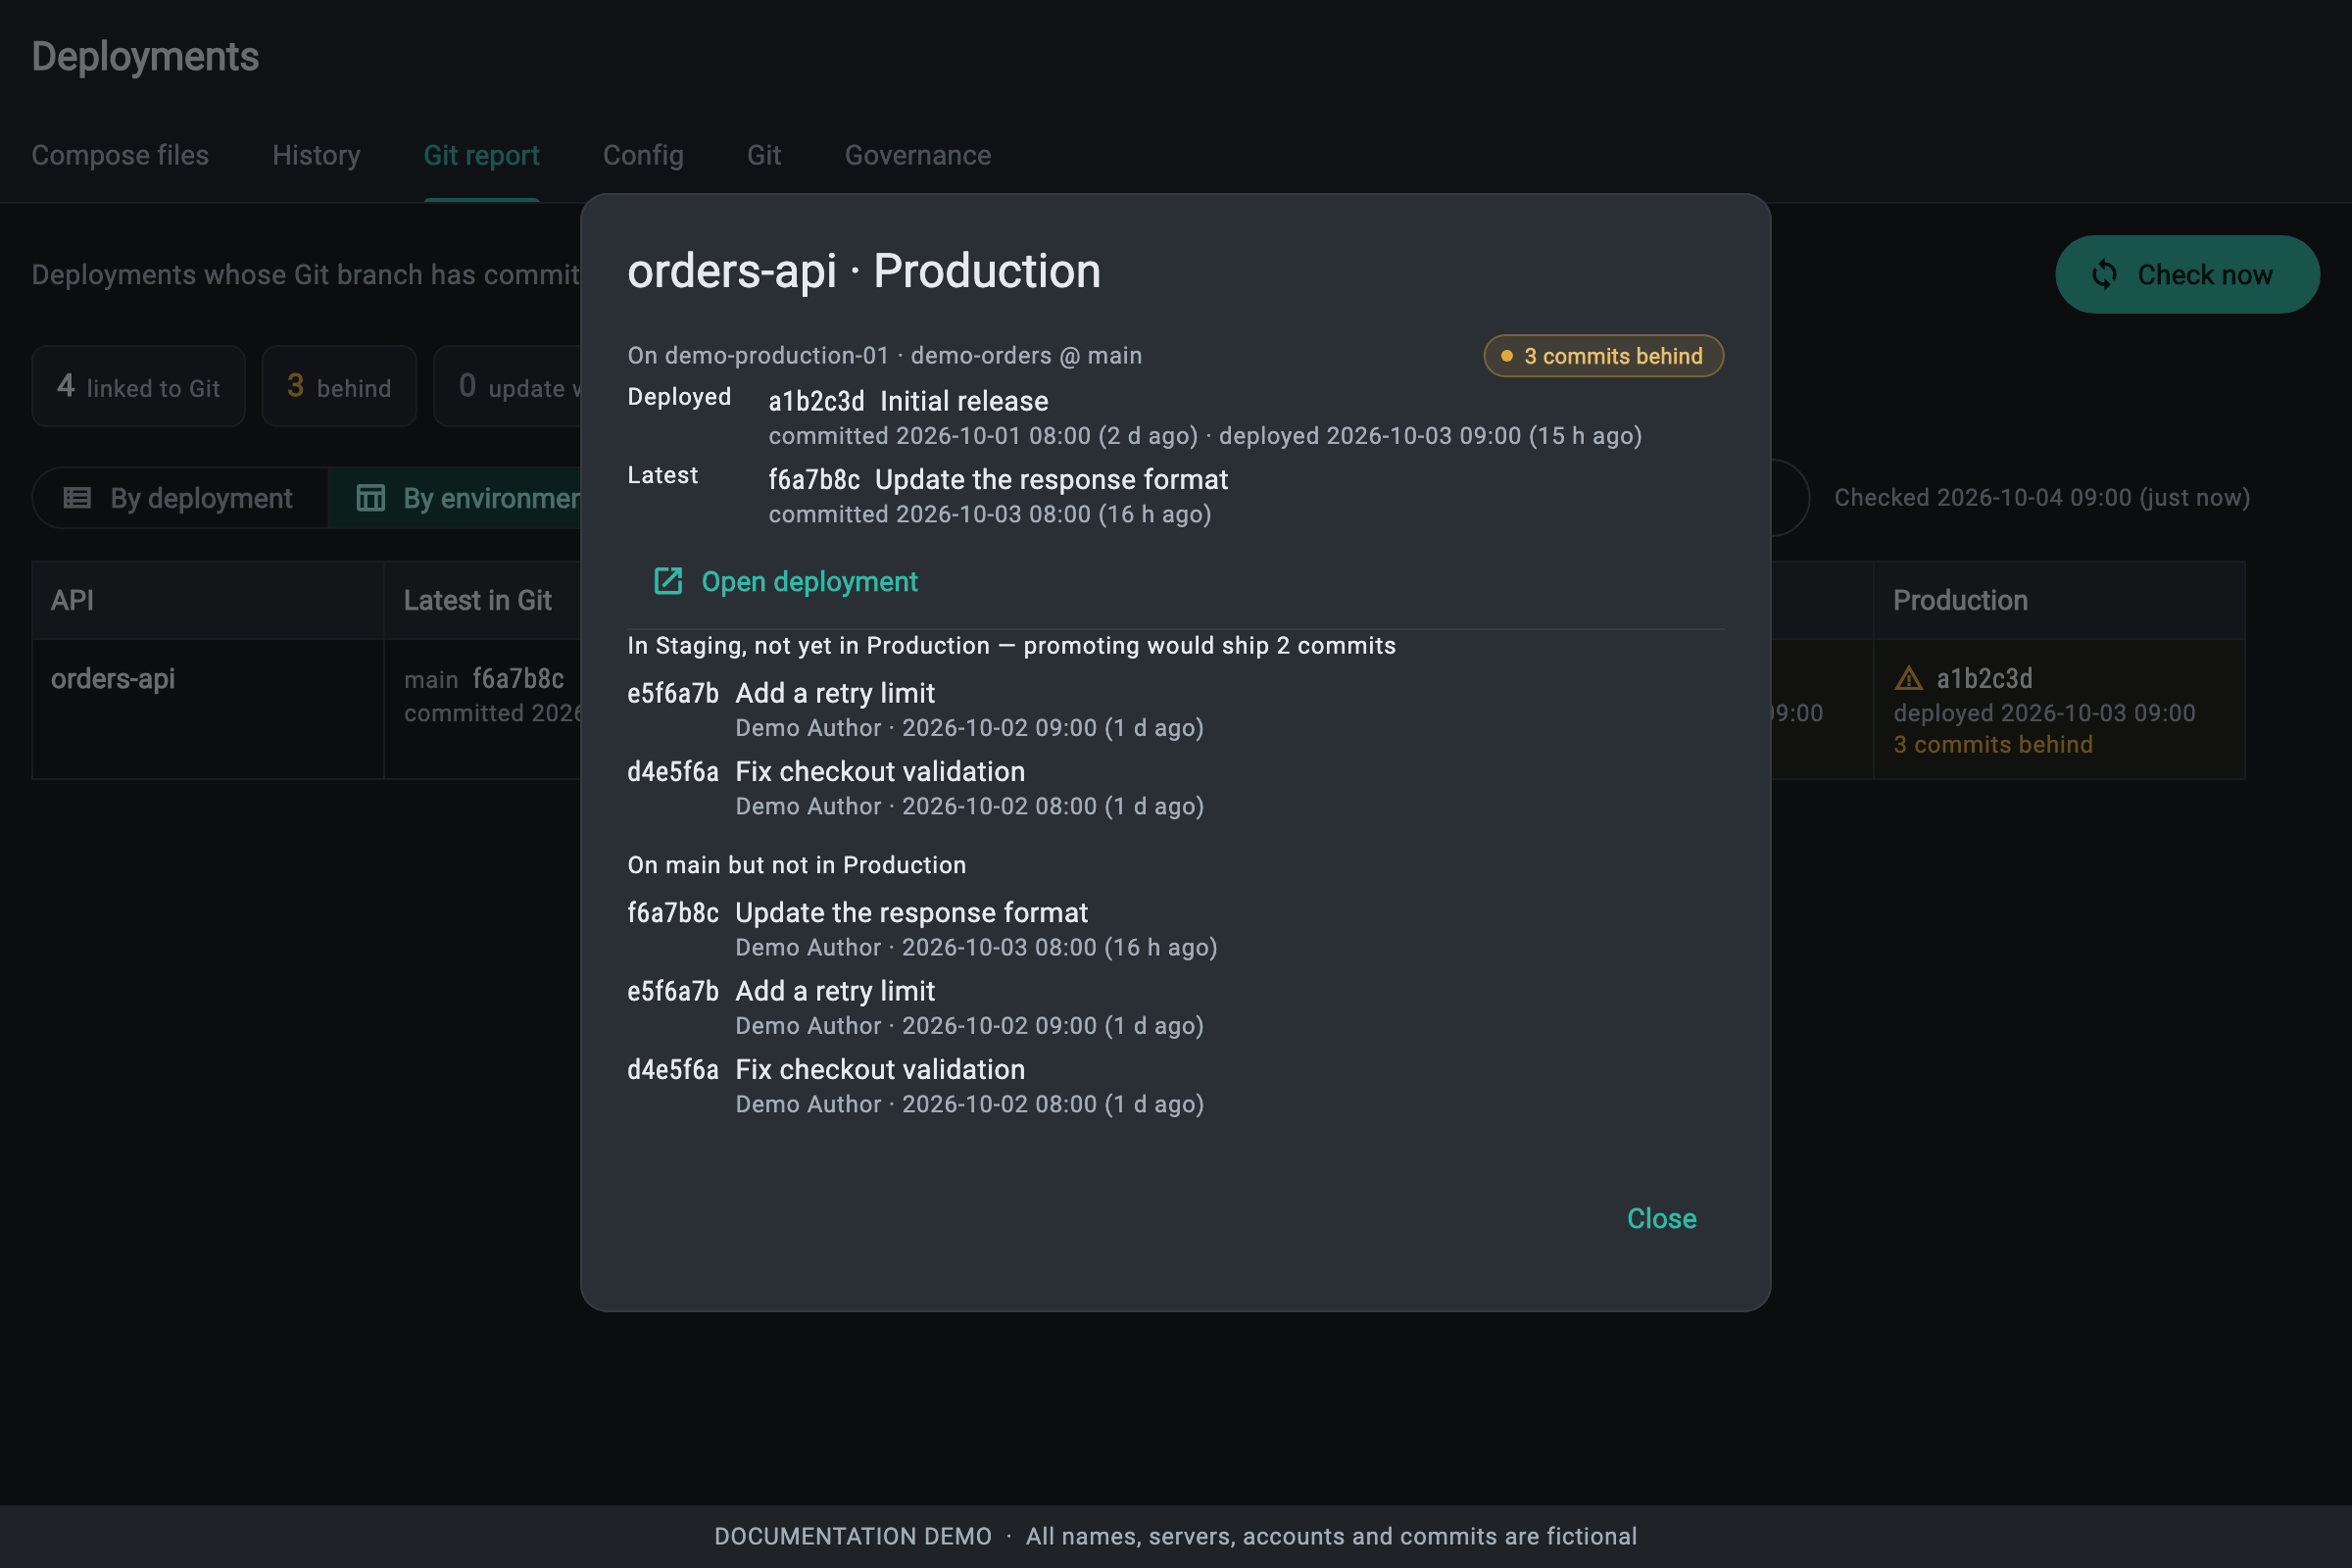Click the warning triangle beside a1b2c3d in Production
2352x1568 pixels.
(x=1908, y=678)
